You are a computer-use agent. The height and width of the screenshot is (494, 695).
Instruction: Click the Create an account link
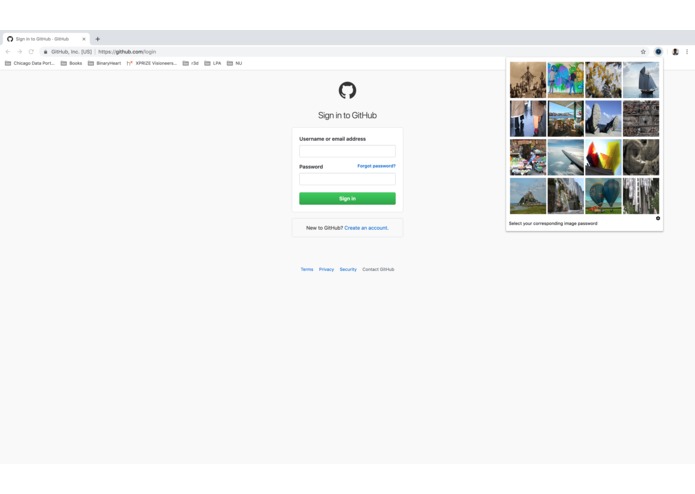point(366,228)
